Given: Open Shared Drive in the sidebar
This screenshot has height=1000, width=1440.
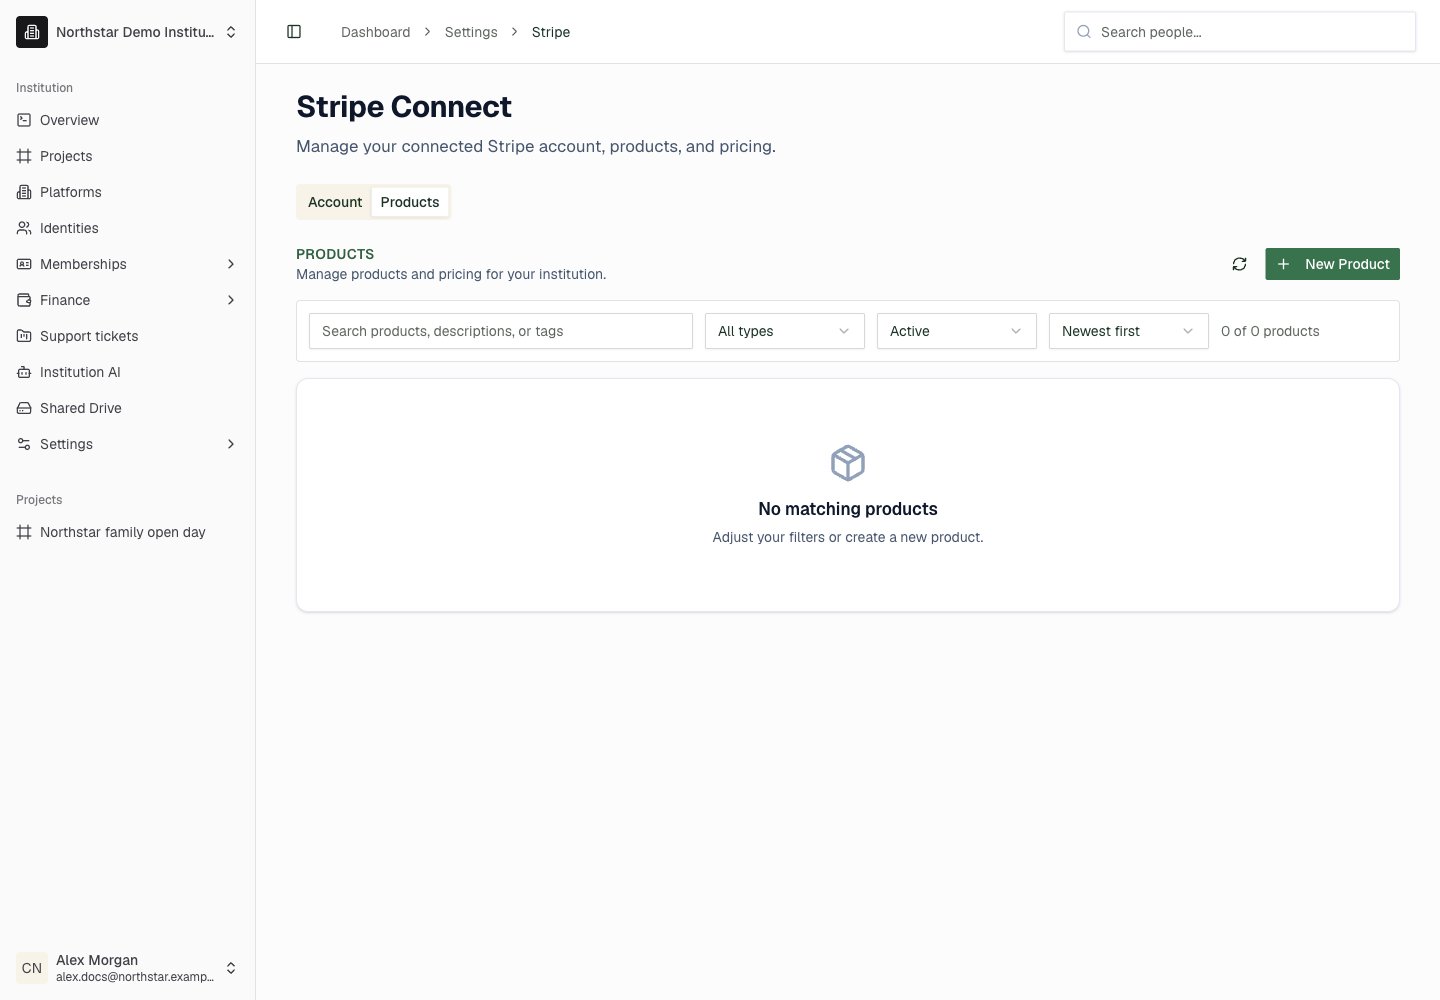Looking at the screenshot, I should pos(127,408).
